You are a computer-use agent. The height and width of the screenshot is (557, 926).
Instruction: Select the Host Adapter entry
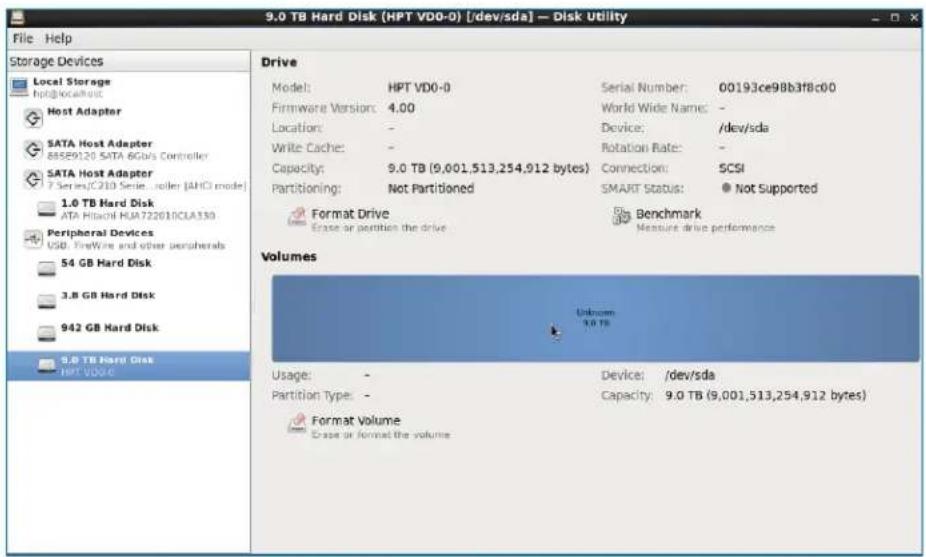click(129, 118)
